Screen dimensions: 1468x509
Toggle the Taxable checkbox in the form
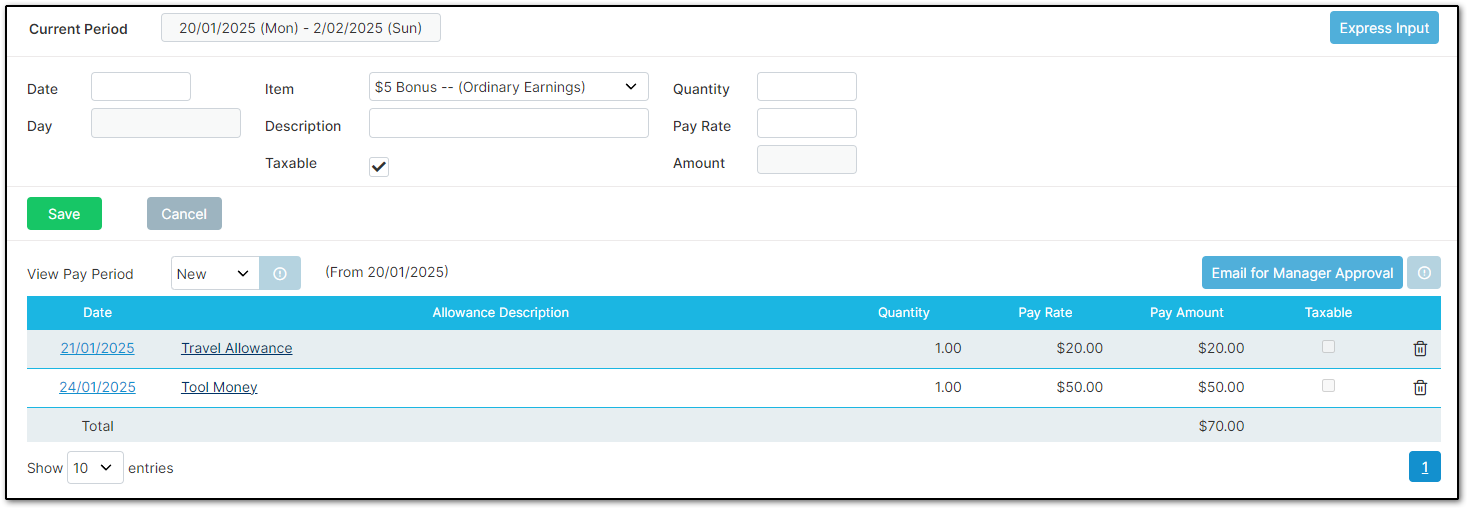point(379,167)
